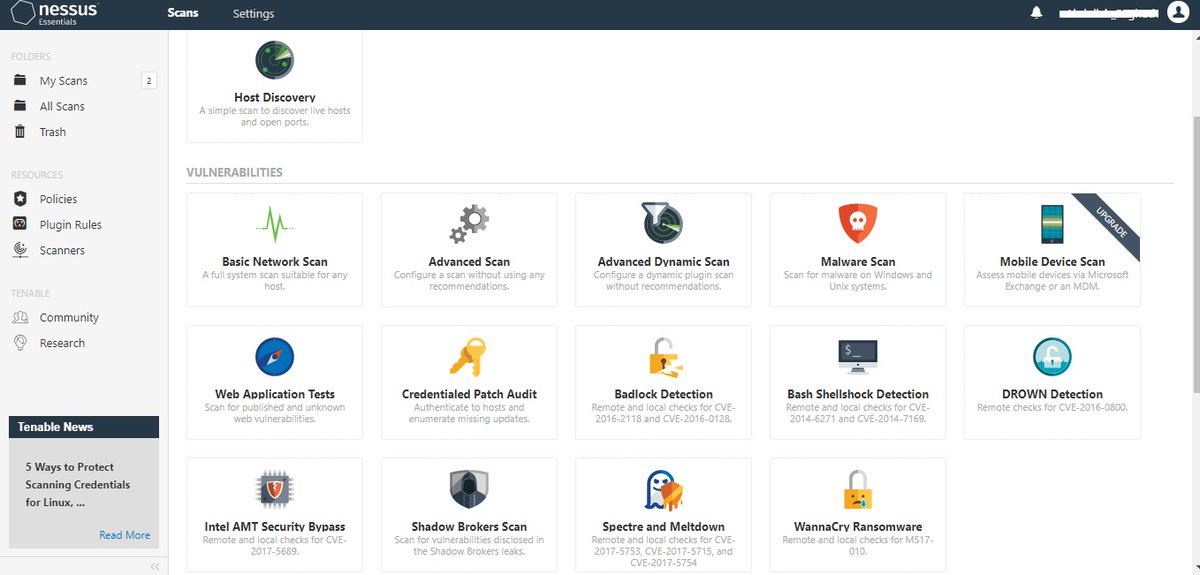The width and height of the screenshot is (1200, 575).
Task: Click the Malware Scan title text
Action: click(x=857, y=262)
